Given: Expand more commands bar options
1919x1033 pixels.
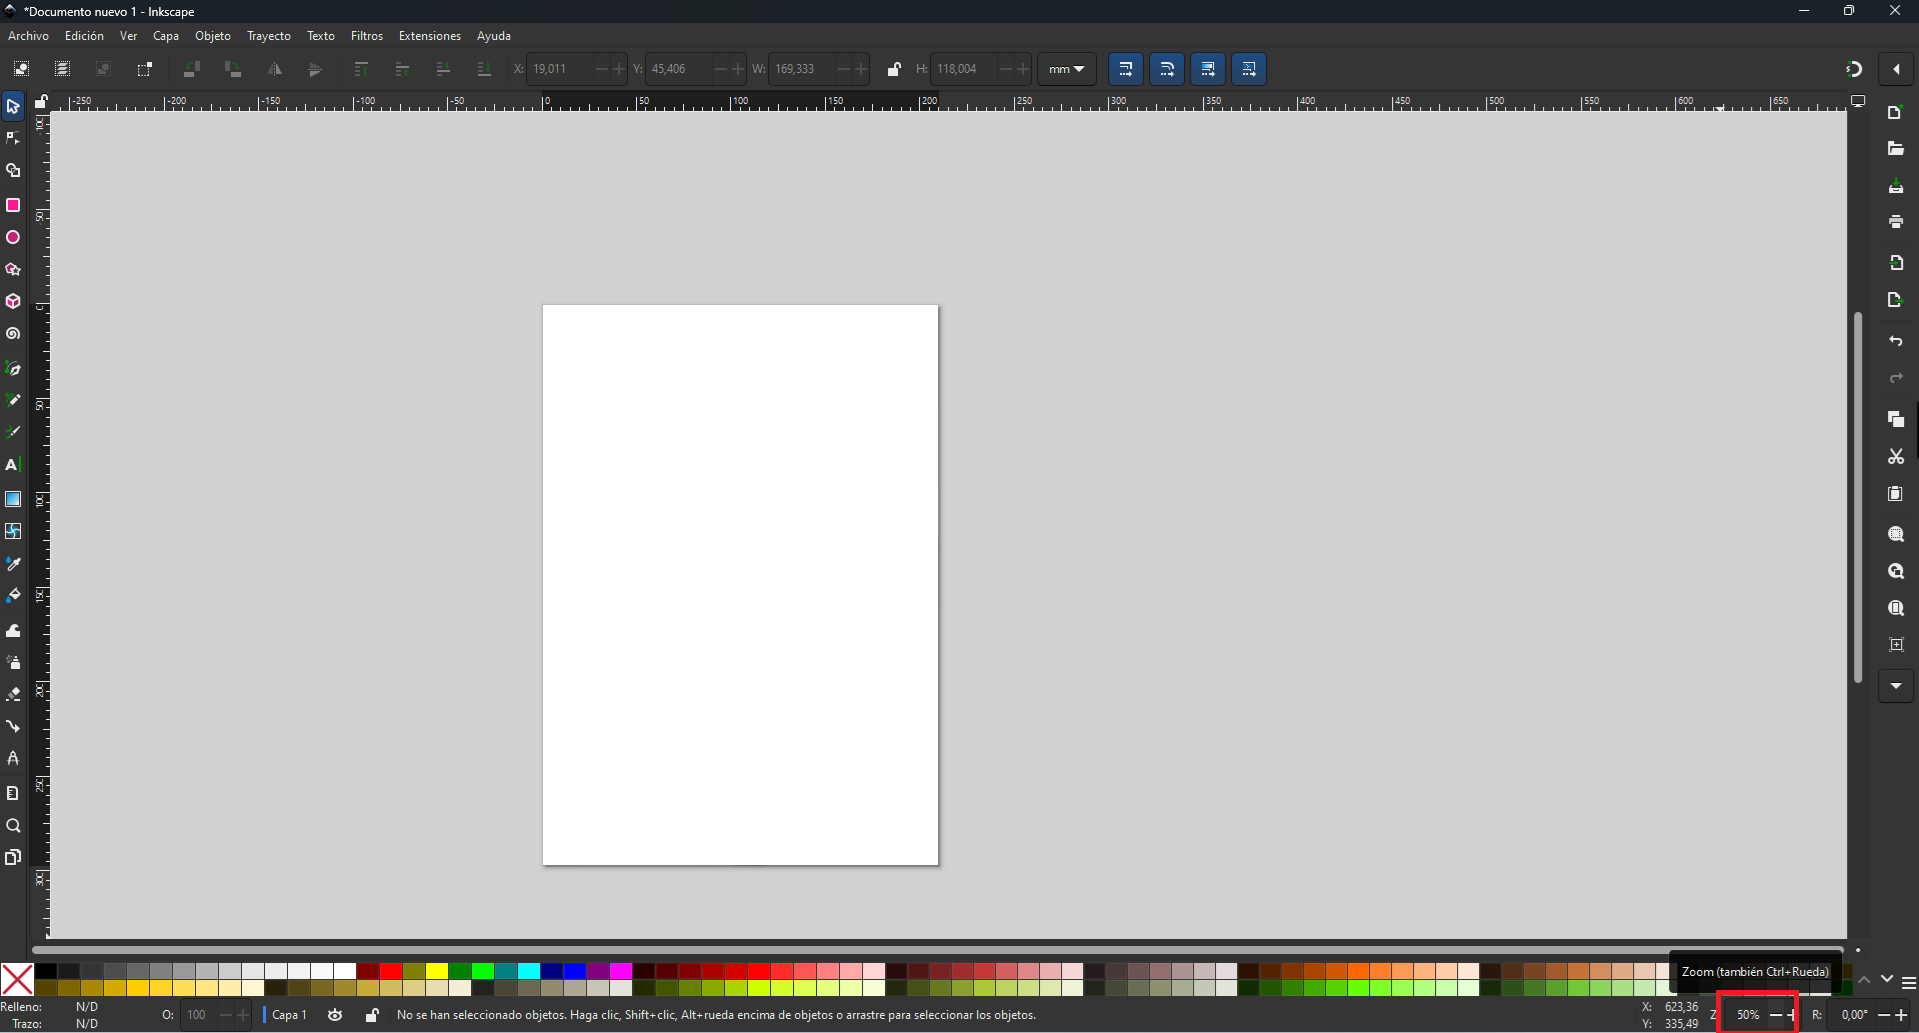Looking at the screenshot, I should (1896, 686).
